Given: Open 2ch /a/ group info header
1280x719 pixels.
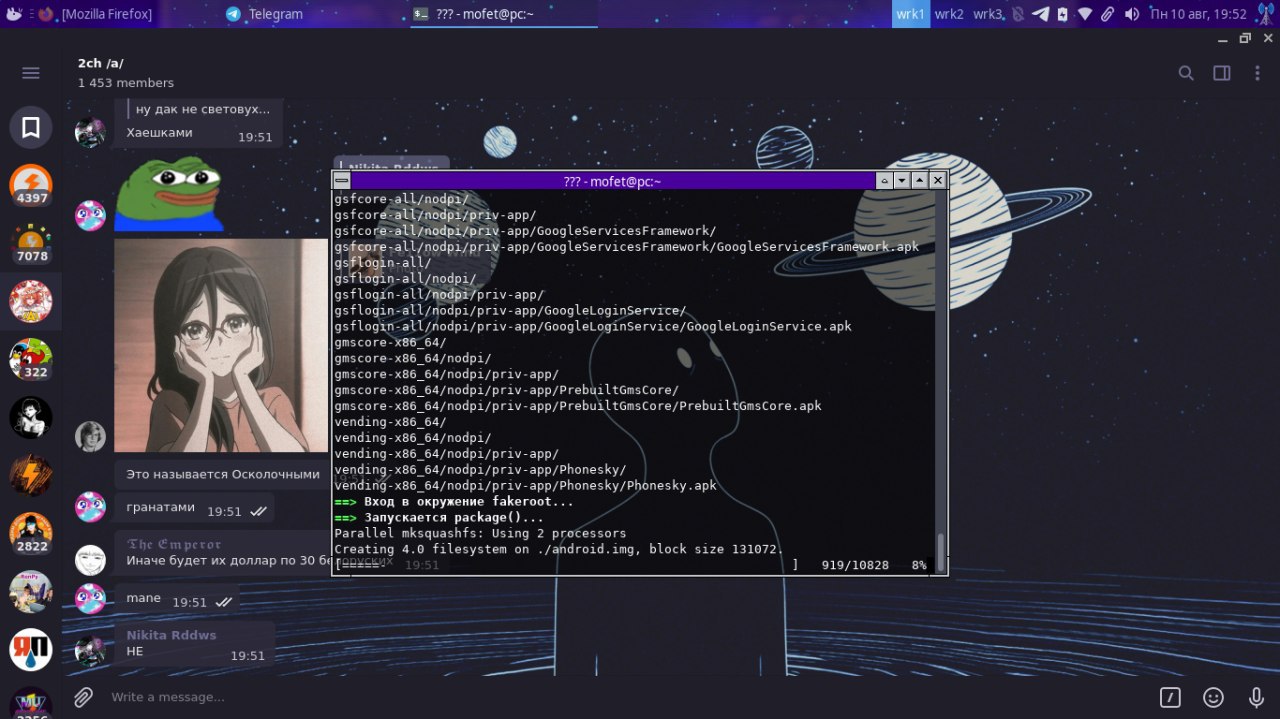Looking at the screenshot, I should [x=126, y=72].
